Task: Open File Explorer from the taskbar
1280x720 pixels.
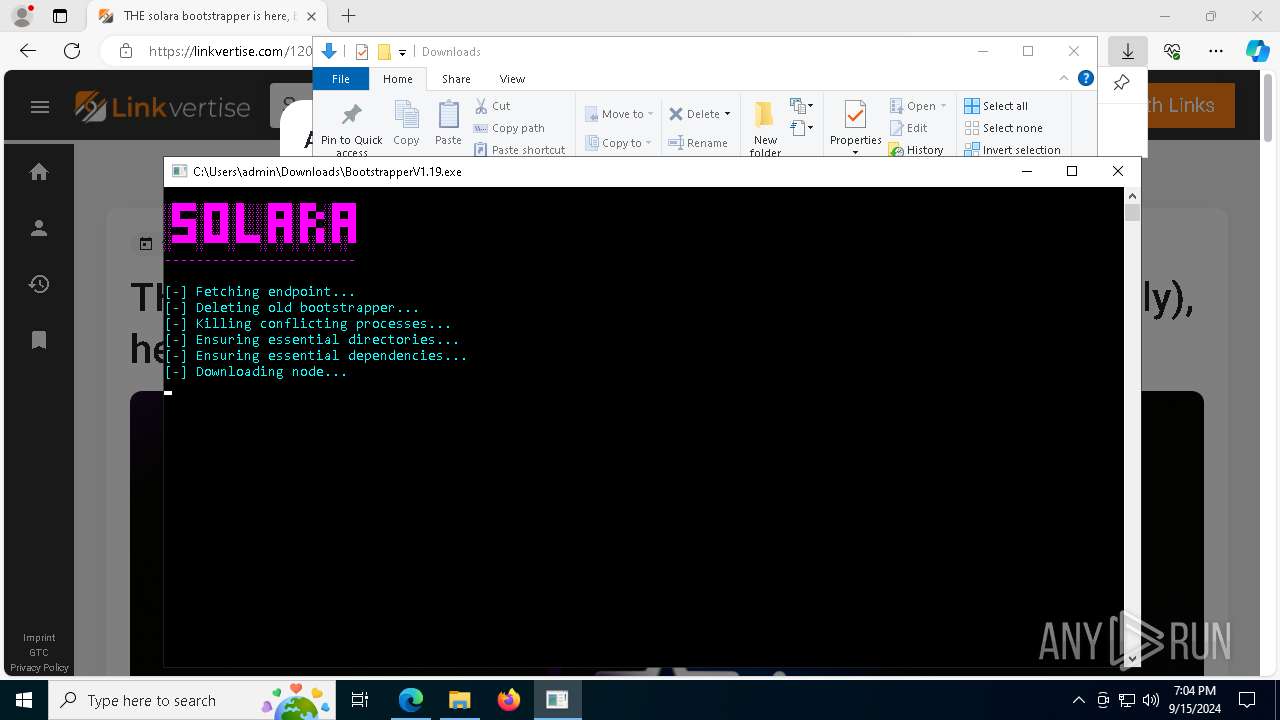Action: 459,700
